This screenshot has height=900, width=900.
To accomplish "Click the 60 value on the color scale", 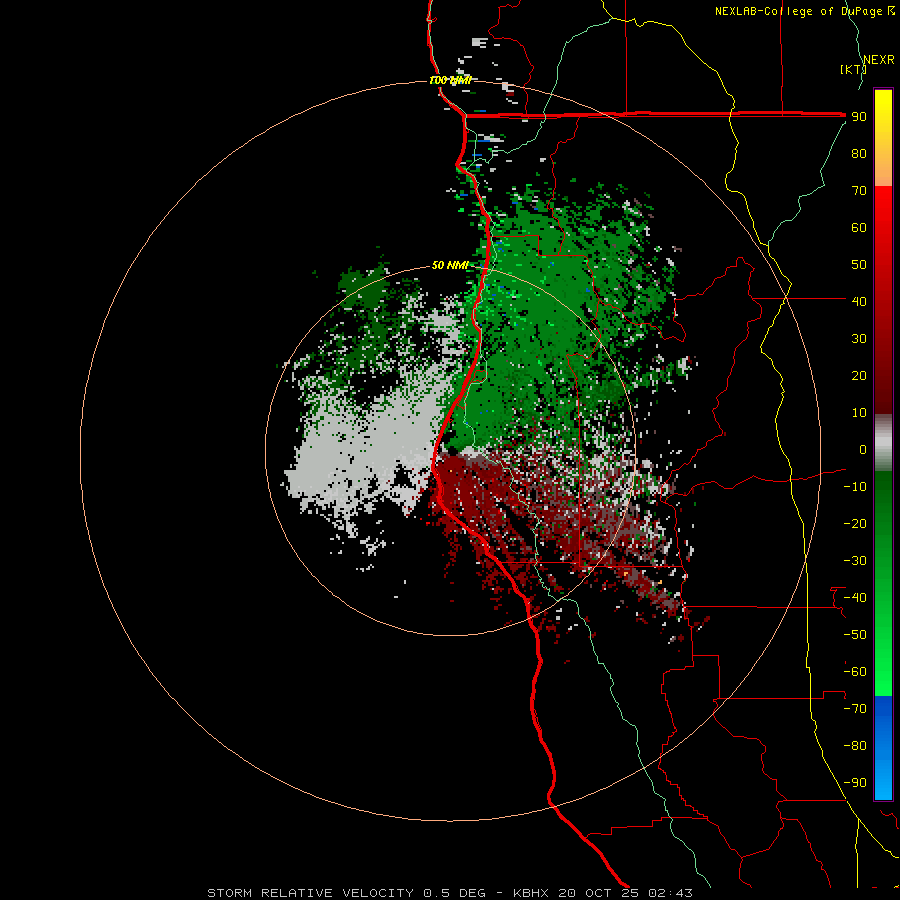I will coord(859,227).
